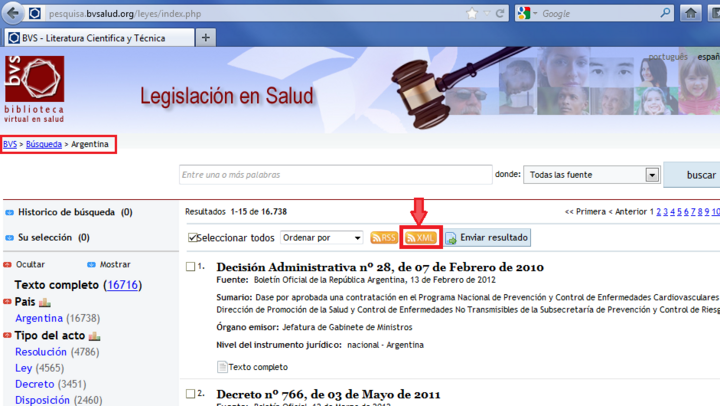Filter by Decreto act type
This screenshot has width=720, height=406.
[x=34, y=384]
